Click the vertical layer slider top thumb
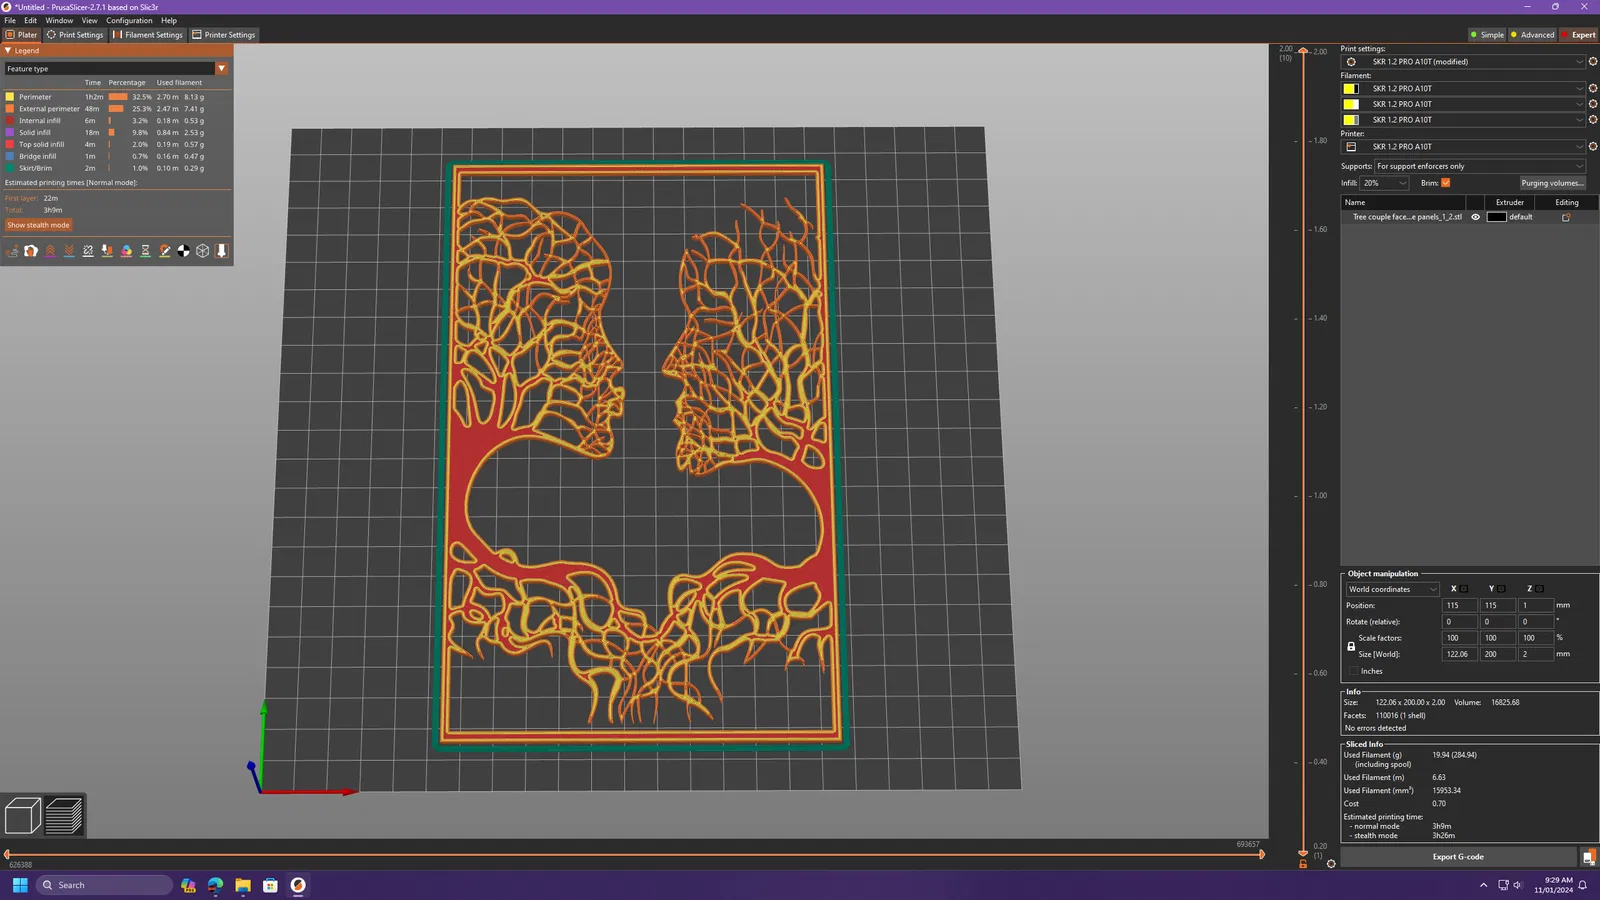The width and height of the screenshot is (1600, 900). (1303, 51)
